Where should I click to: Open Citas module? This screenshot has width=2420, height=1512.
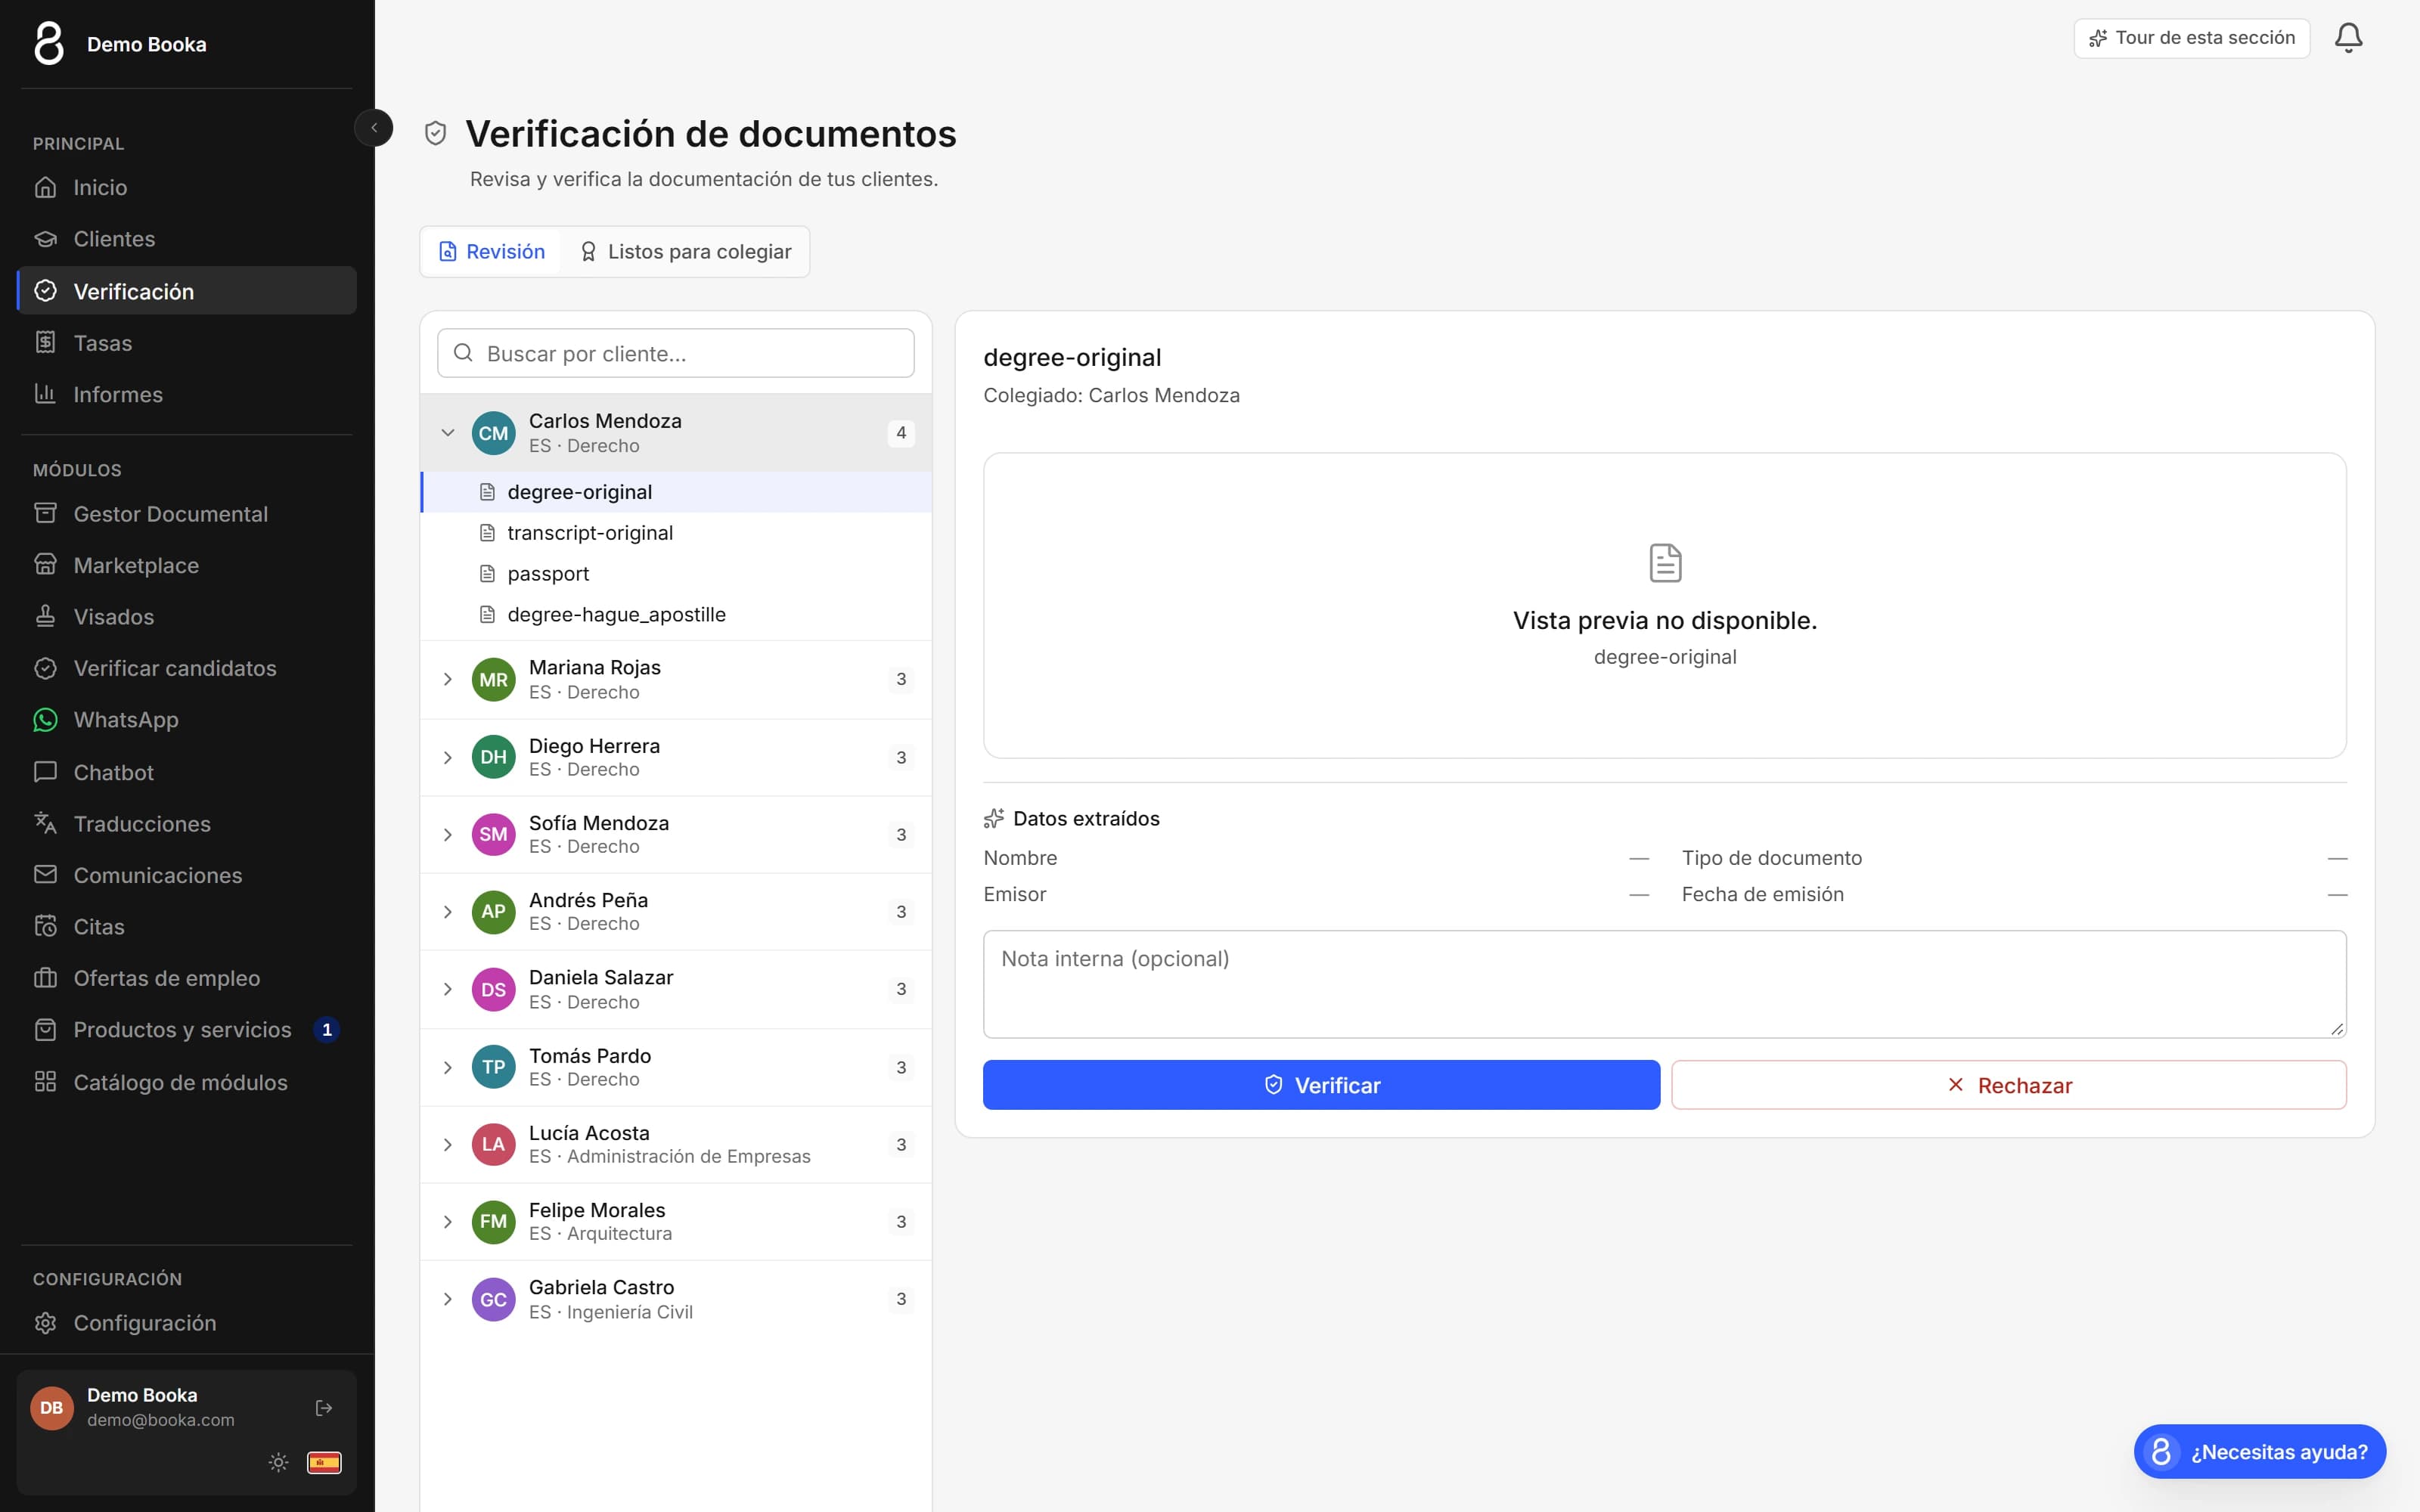pos(187,927)
